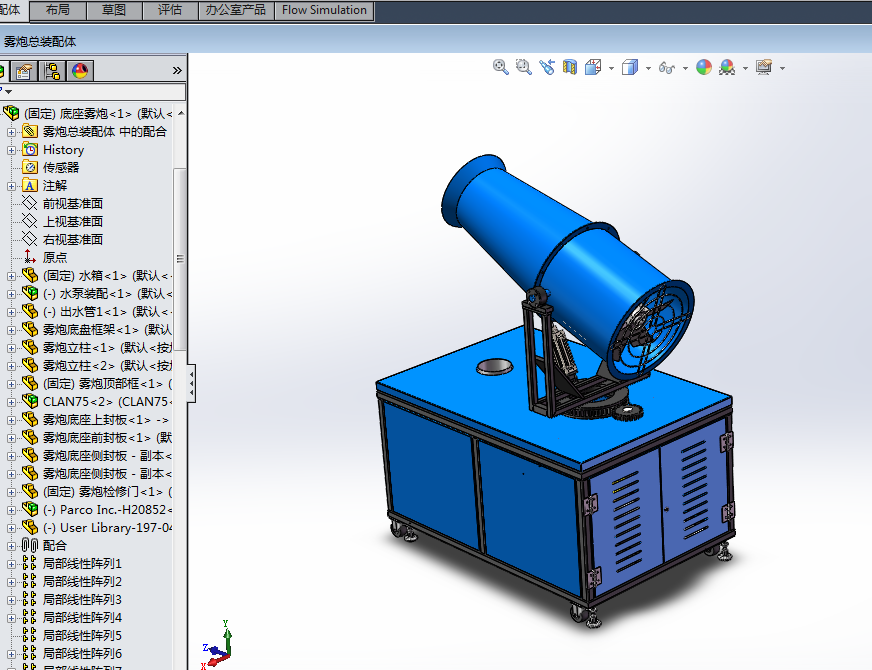The width and height of the screenshot is (872, 670).
Task: Select the 出水管1<1> component
Action: tap(107, 311)
